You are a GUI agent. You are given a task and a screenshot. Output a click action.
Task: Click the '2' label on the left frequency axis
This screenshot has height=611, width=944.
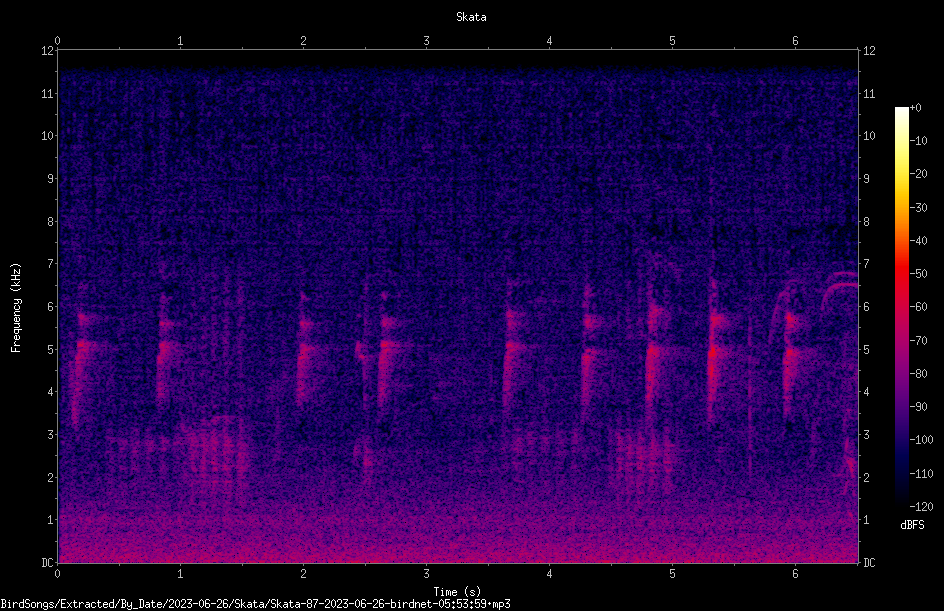coord(51,477)
